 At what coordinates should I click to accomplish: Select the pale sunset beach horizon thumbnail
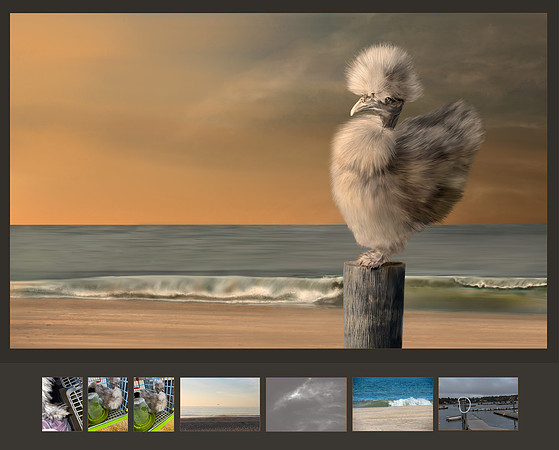pos(220,404)
